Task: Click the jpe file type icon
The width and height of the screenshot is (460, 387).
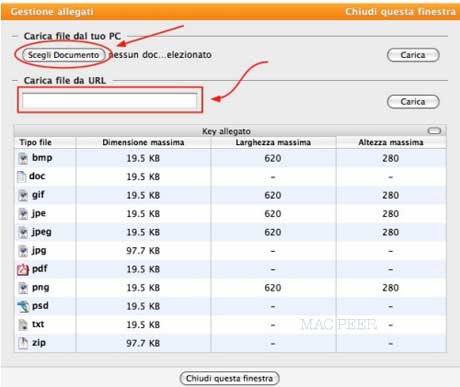Action: click(x=23, y=214)
